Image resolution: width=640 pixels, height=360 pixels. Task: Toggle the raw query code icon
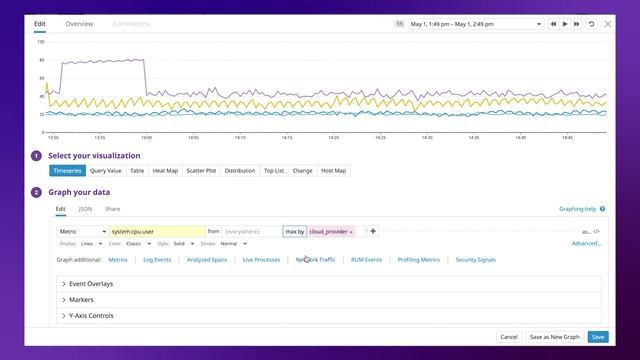597,231
